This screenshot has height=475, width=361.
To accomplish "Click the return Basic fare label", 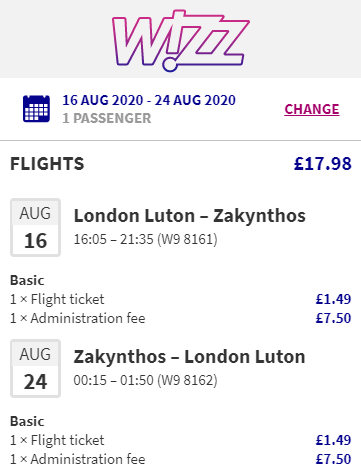I will click(27, 421).
